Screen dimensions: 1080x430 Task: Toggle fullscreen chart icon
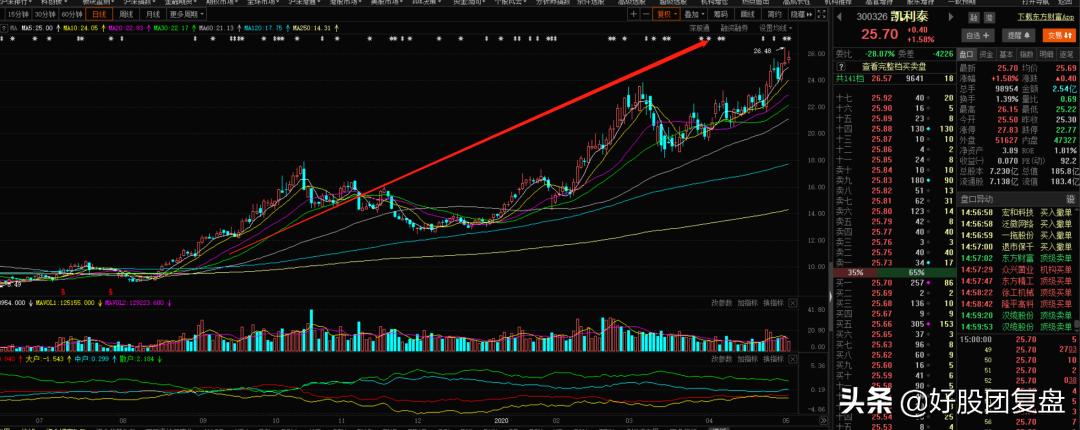point(822,14)
